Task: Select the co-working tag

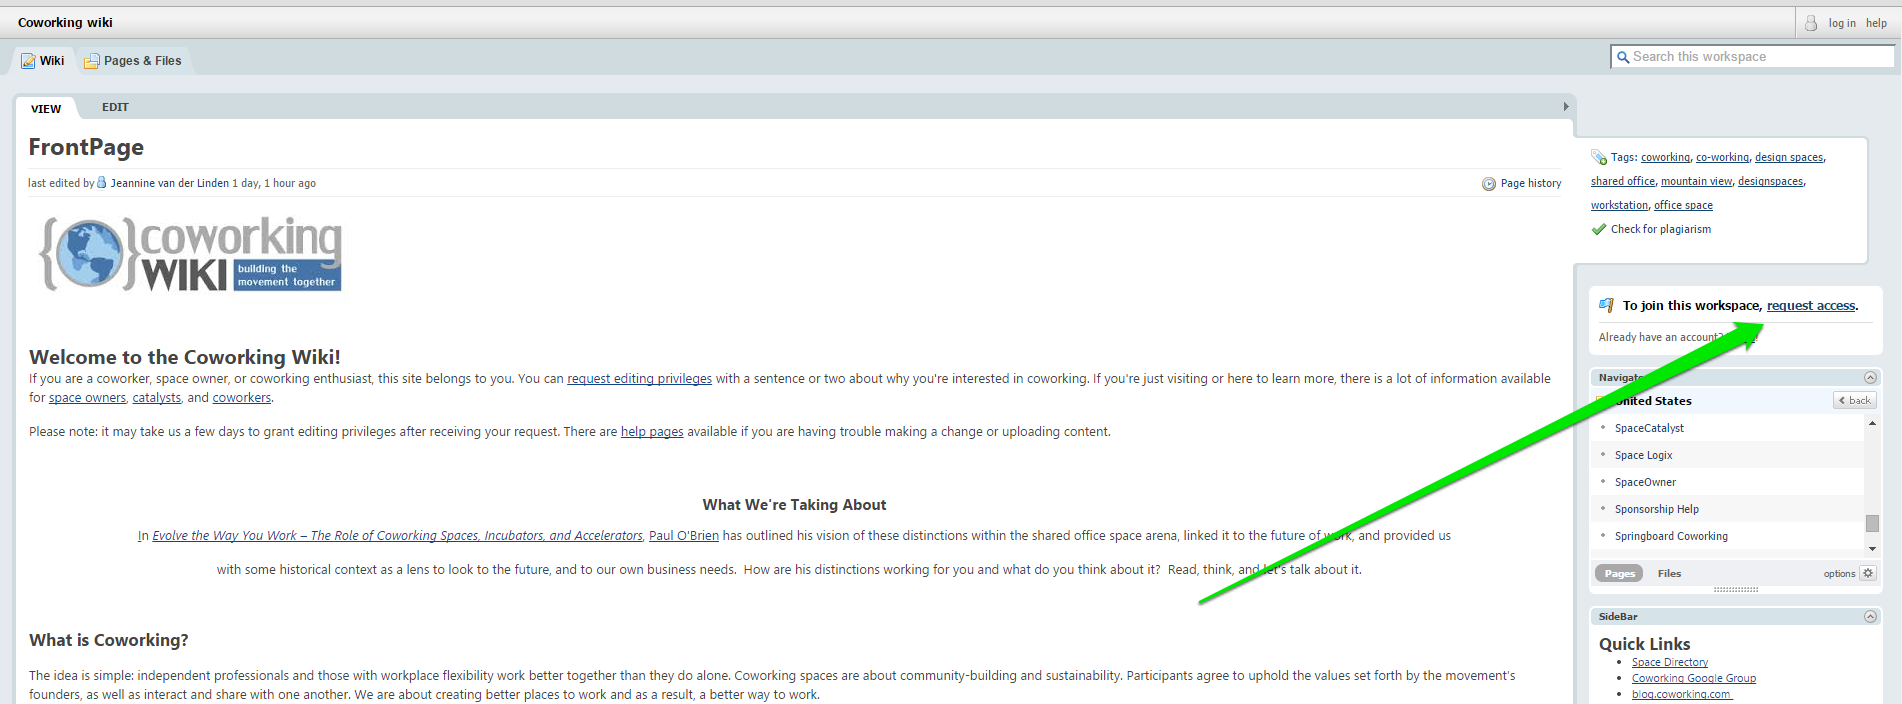Action: [1722, 158]
